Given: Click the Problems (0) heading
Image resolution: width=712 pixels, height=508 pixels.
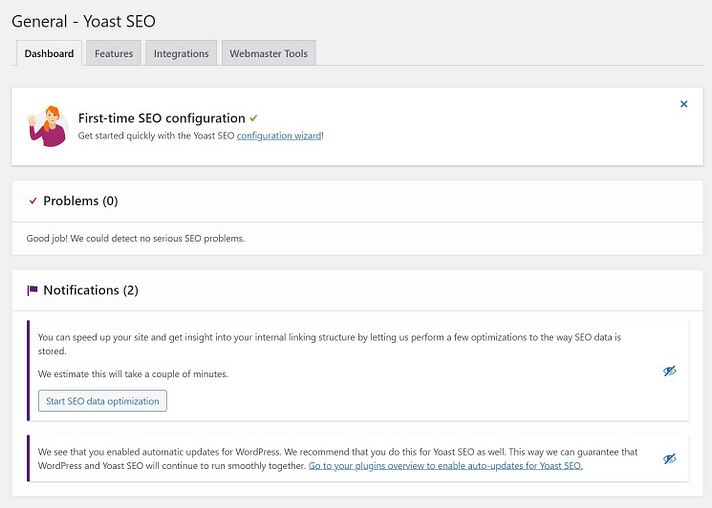Looking at the screenshot, I should pyautogui.click(x=80, y=201).
